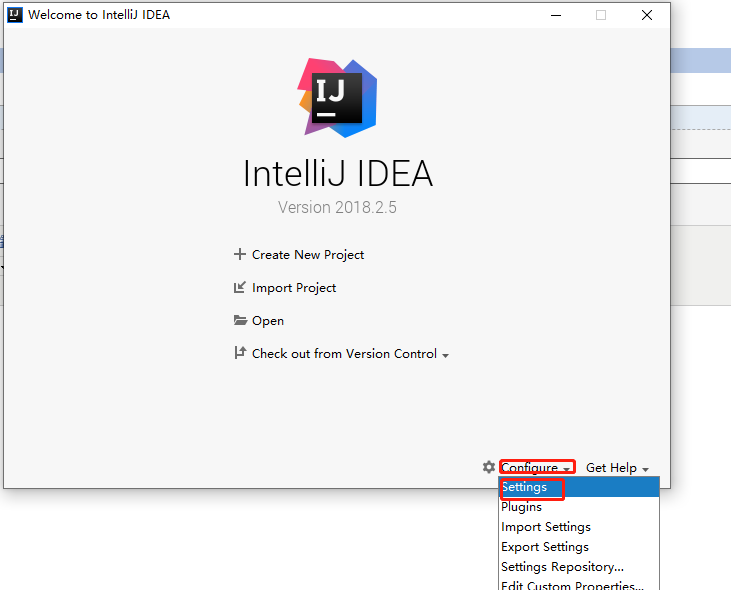
Task: Select Plugins in the Configure menu
Action: (579, 507)
